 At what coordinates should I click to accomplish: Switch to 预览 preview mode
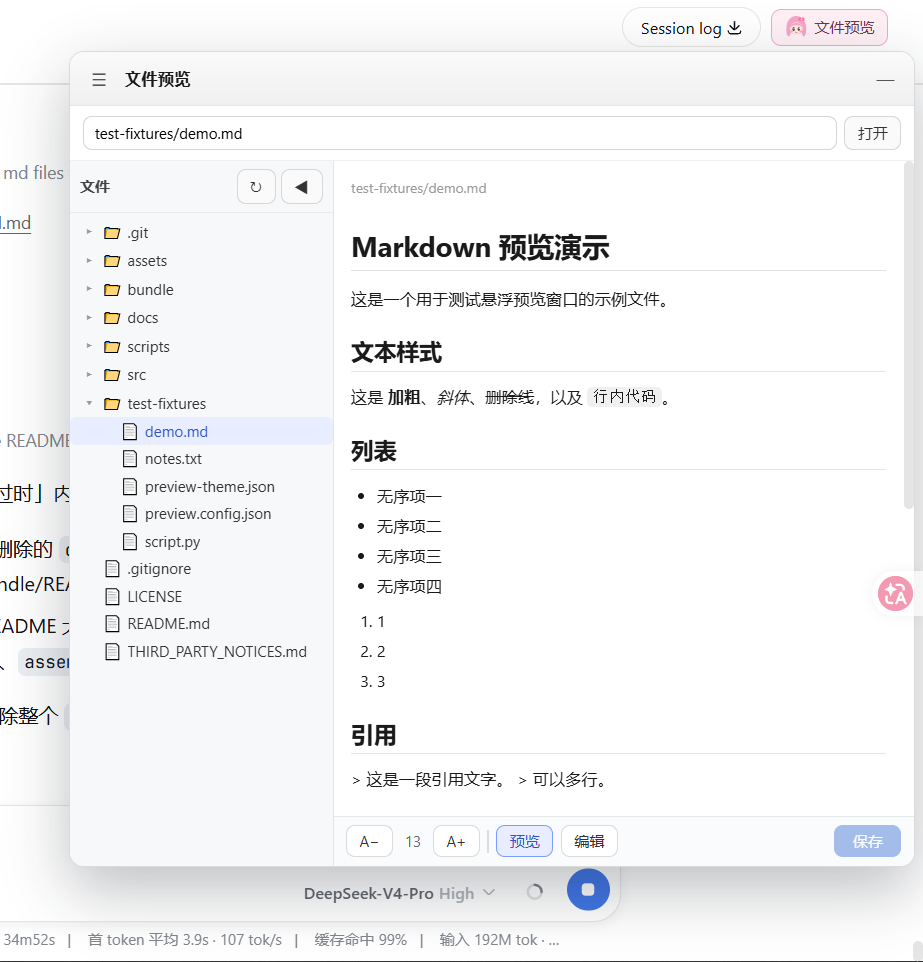click(524, 841)
